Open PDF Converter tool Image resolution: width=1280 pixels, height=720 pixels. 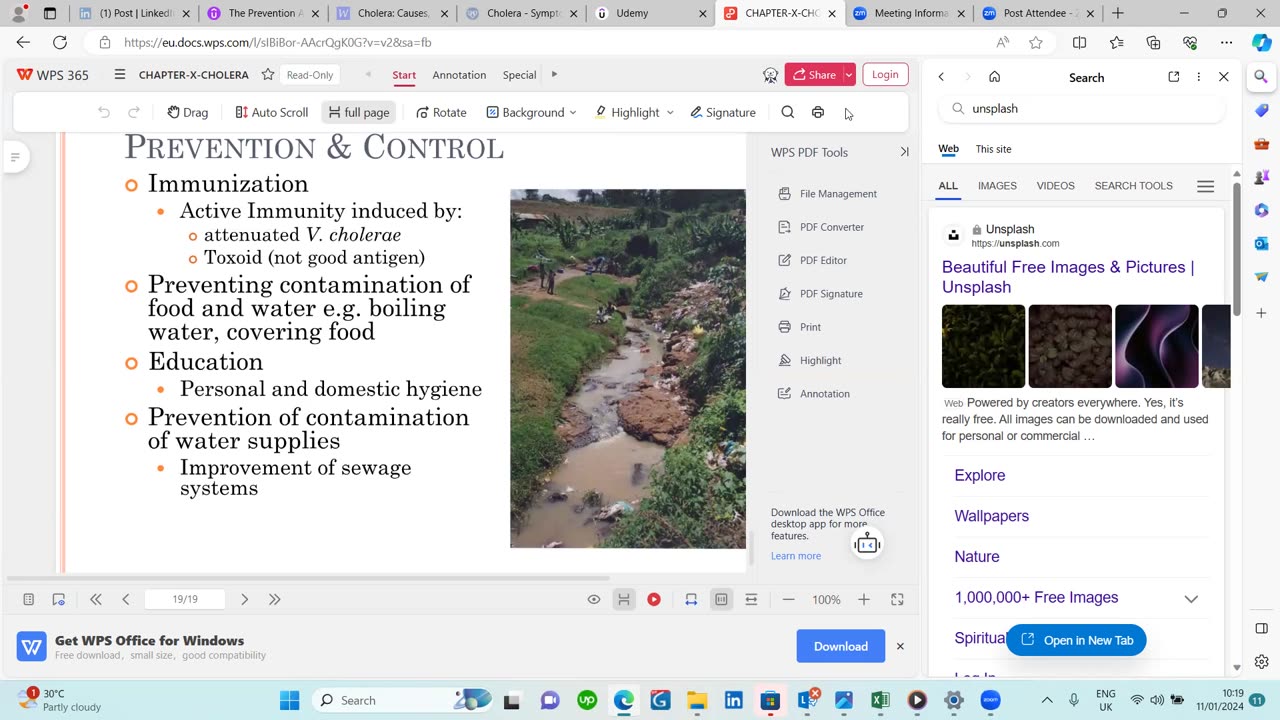(x=821, y=227)
